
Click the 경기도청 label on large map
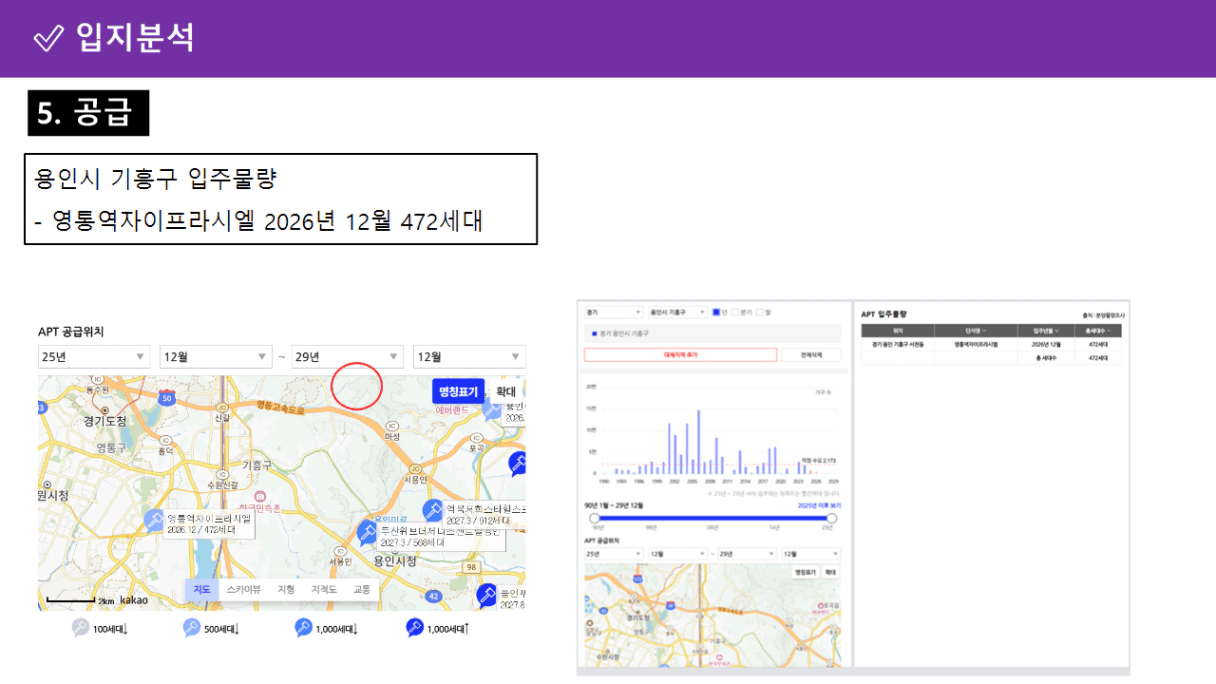105,421
